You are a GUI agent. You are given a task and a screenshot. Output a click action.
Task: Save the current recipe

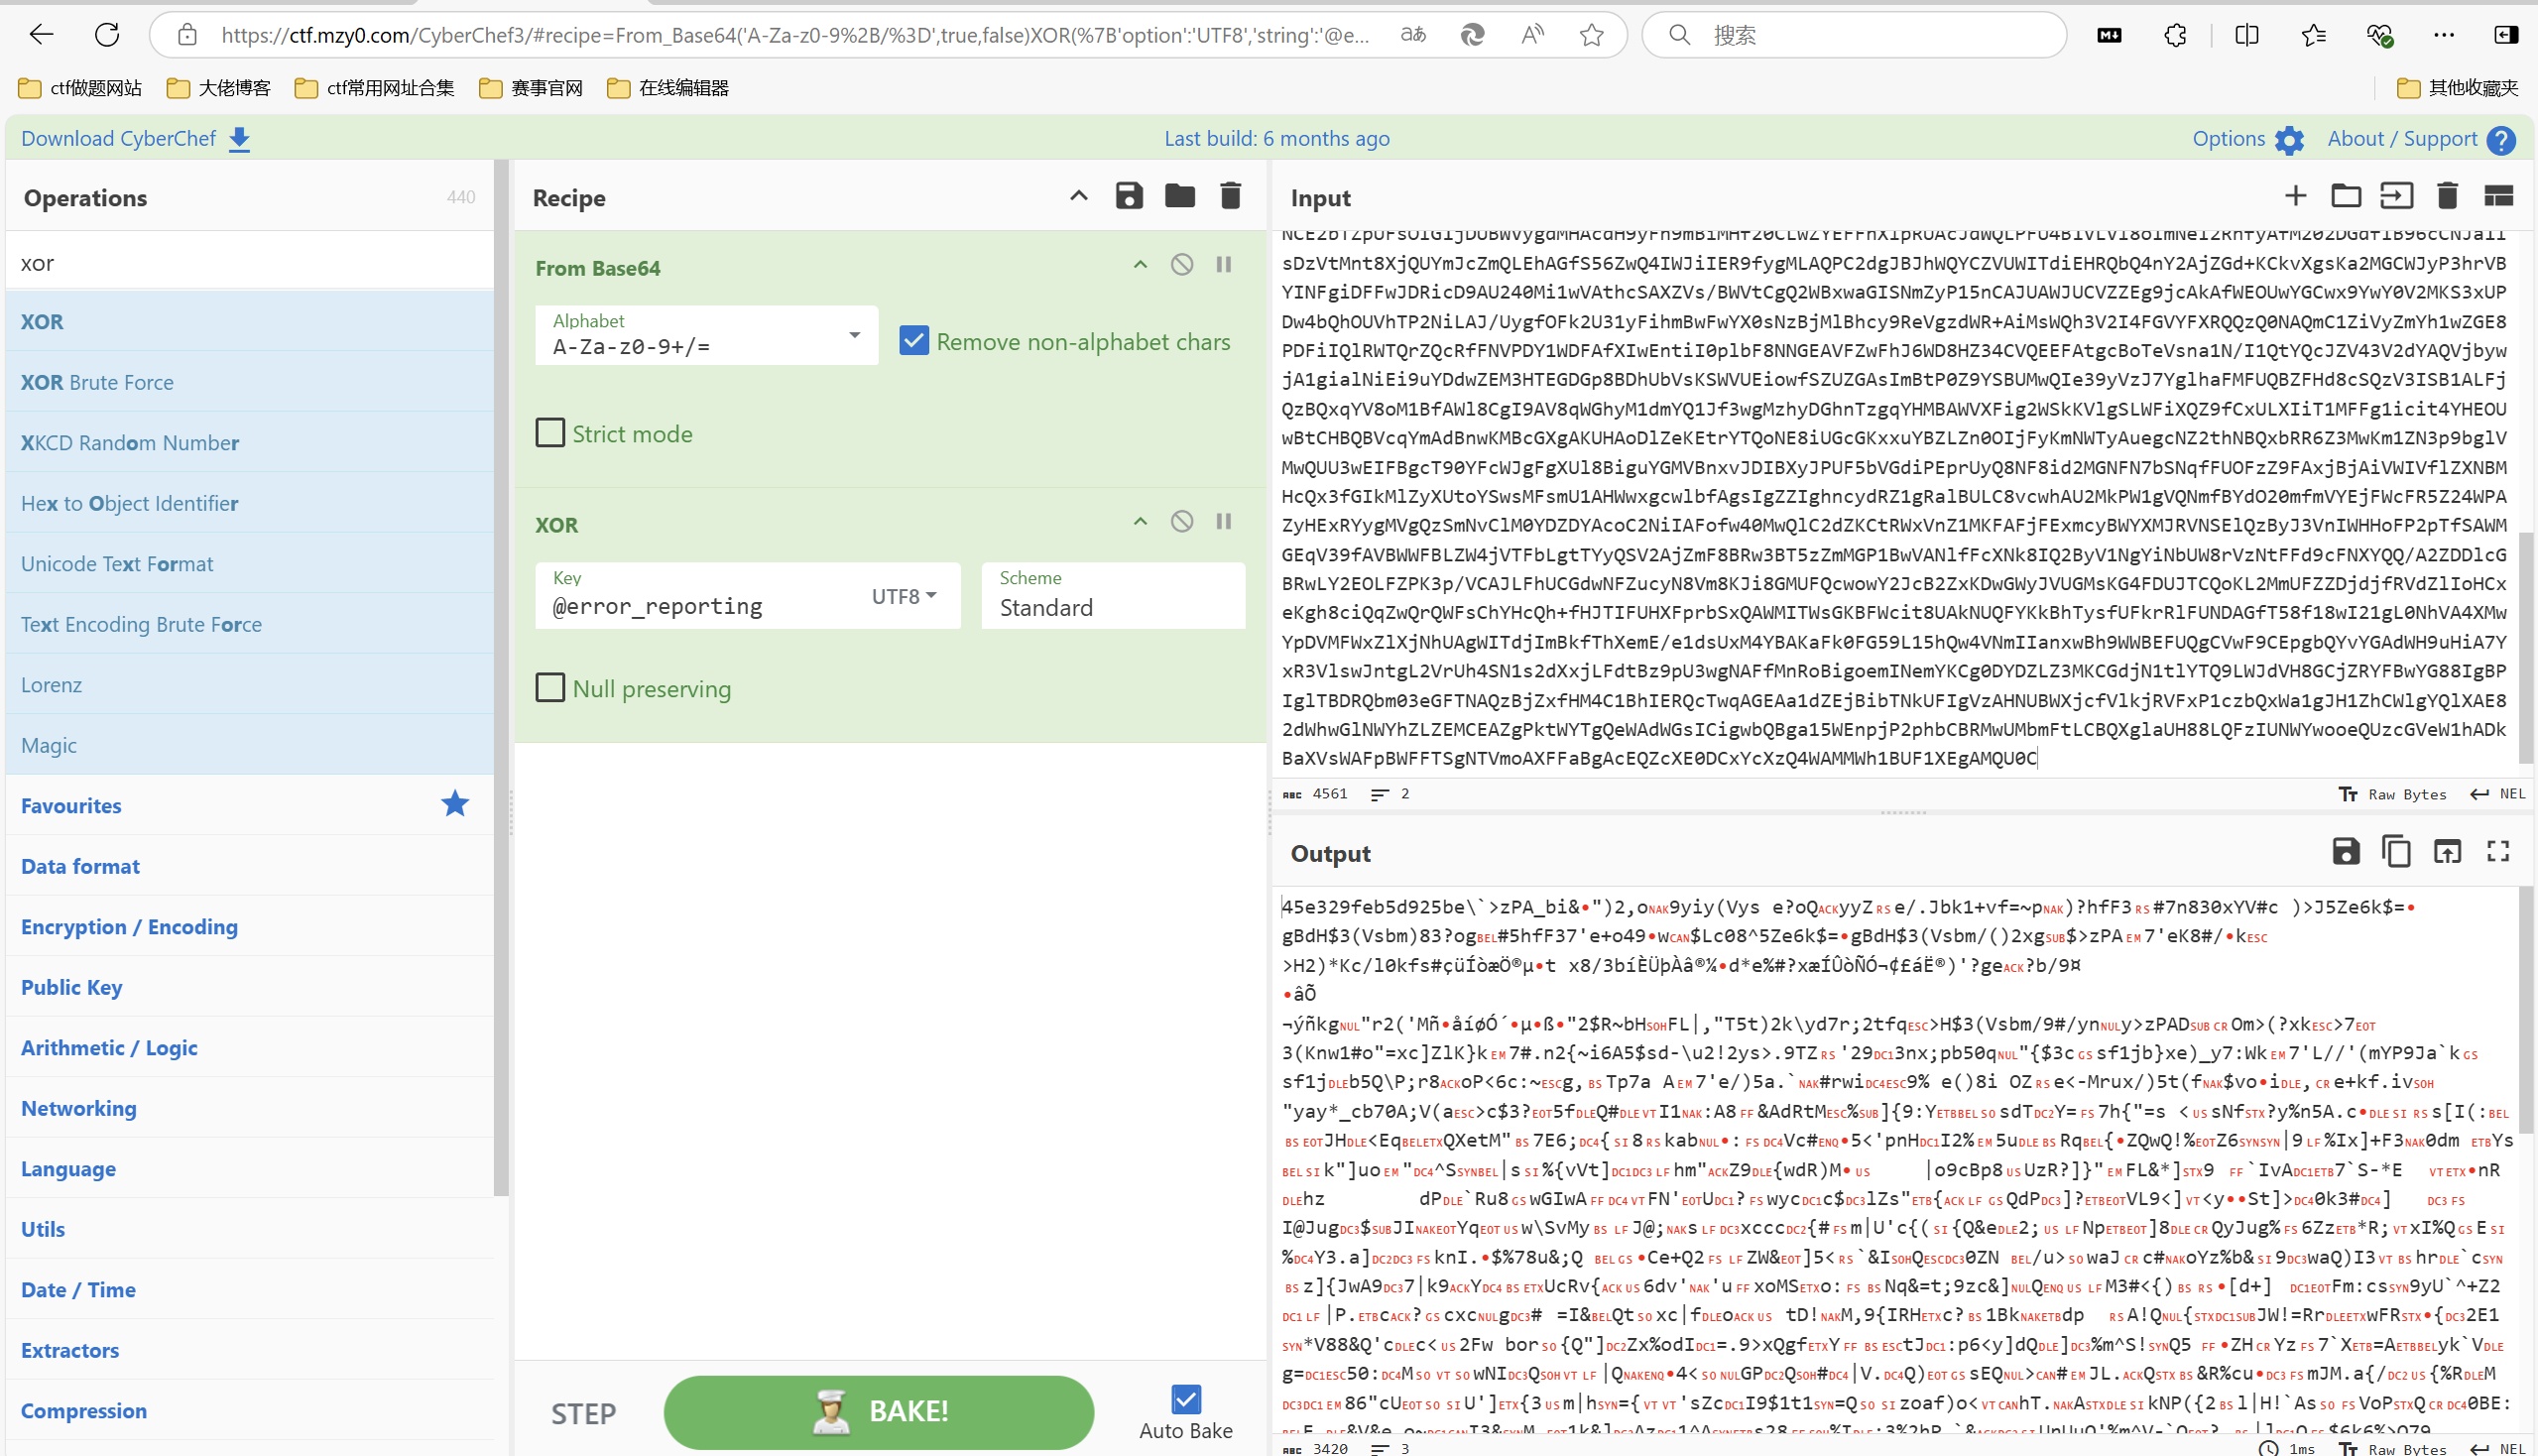pos(1129,196)
